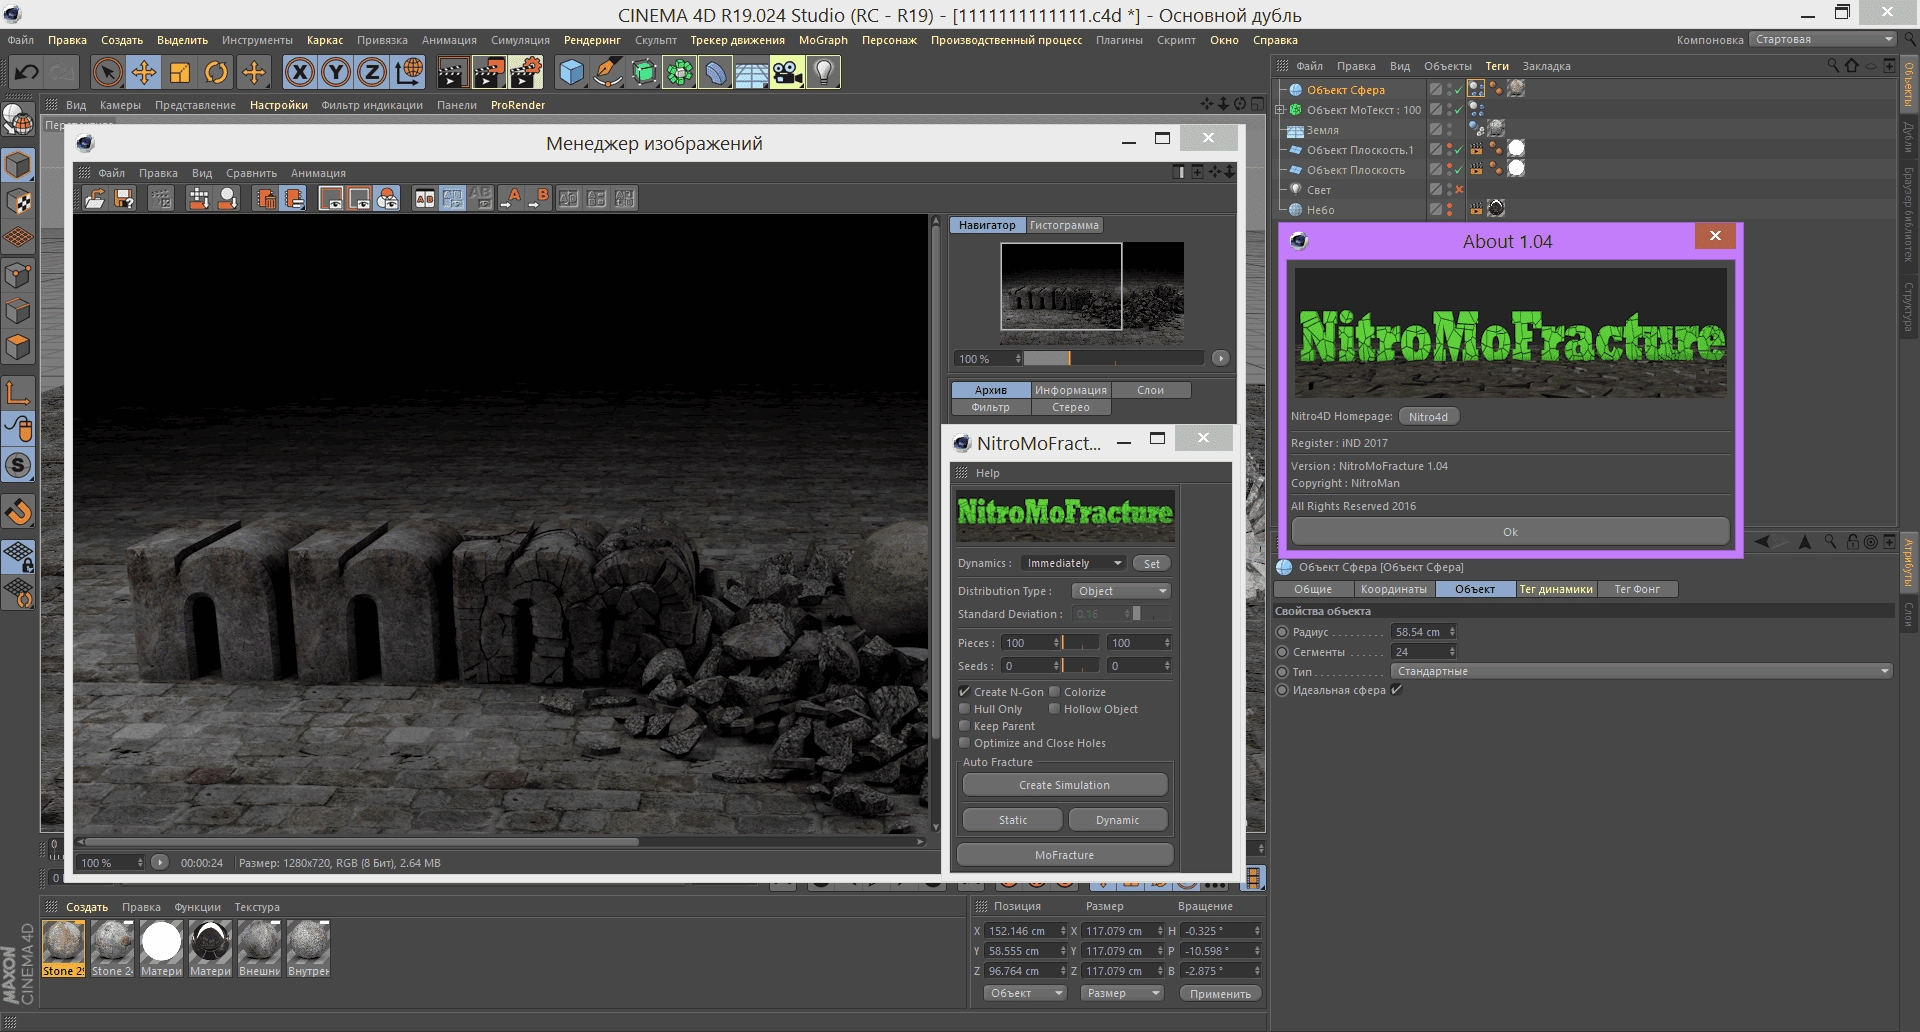Open the Размер coordinate dropdown
Screen dimensions: 1920x1032
[x=1122, y=993]
